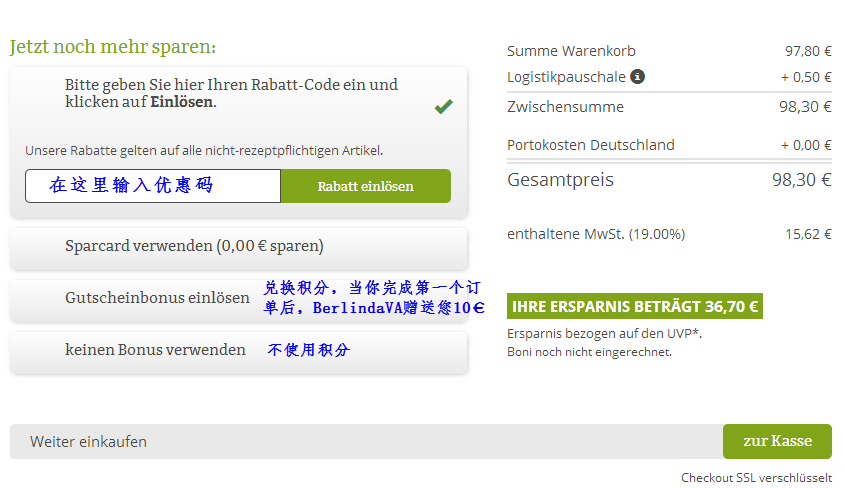845x488 pixels.
Task: Click the green checkmark in the Rabatt-Code panel
Action: click(x=444, y=106)
